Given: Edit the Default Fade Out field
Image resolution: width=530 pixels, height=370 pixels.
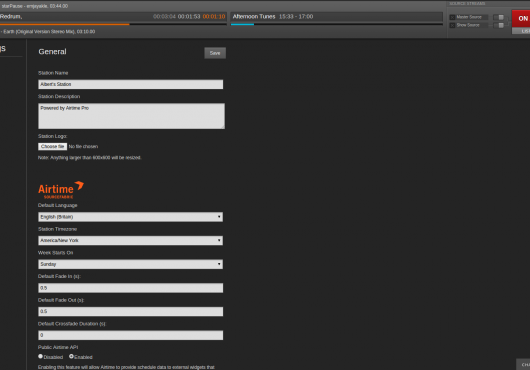Looking at the screenshot, I should [130, 311].
